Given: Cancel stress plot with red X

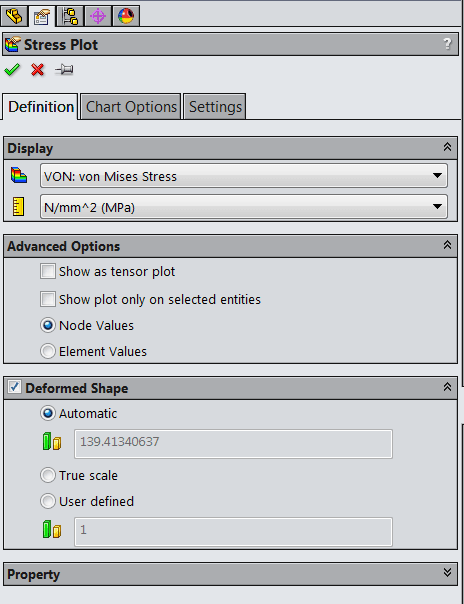Looking at the screenshot, I should click(x=37, y=70).
